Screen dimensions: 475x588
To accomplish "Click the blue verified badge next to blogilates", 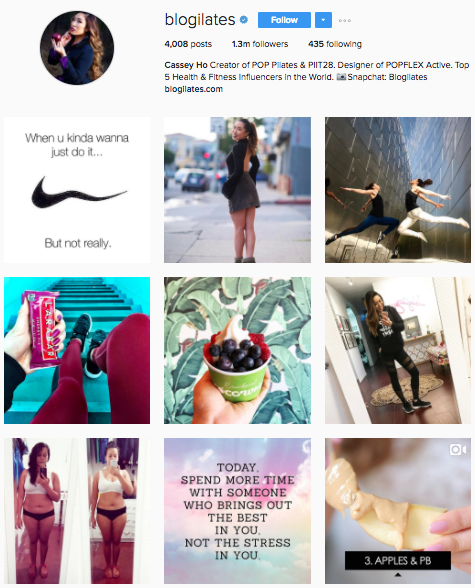I will [244, 20].
